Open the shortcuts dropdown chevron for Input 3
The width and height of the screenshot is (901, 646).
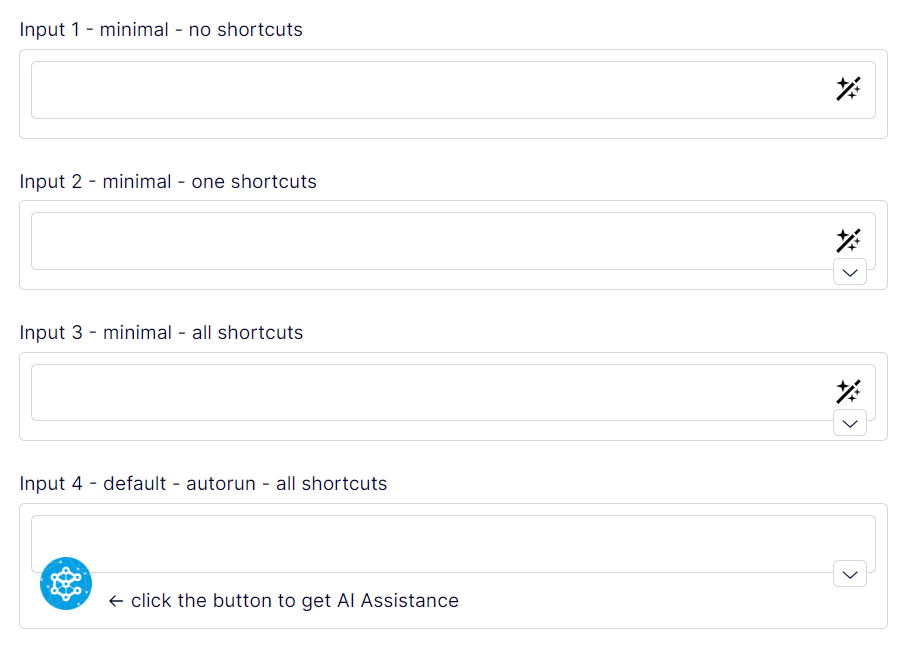tap(850, 424)
